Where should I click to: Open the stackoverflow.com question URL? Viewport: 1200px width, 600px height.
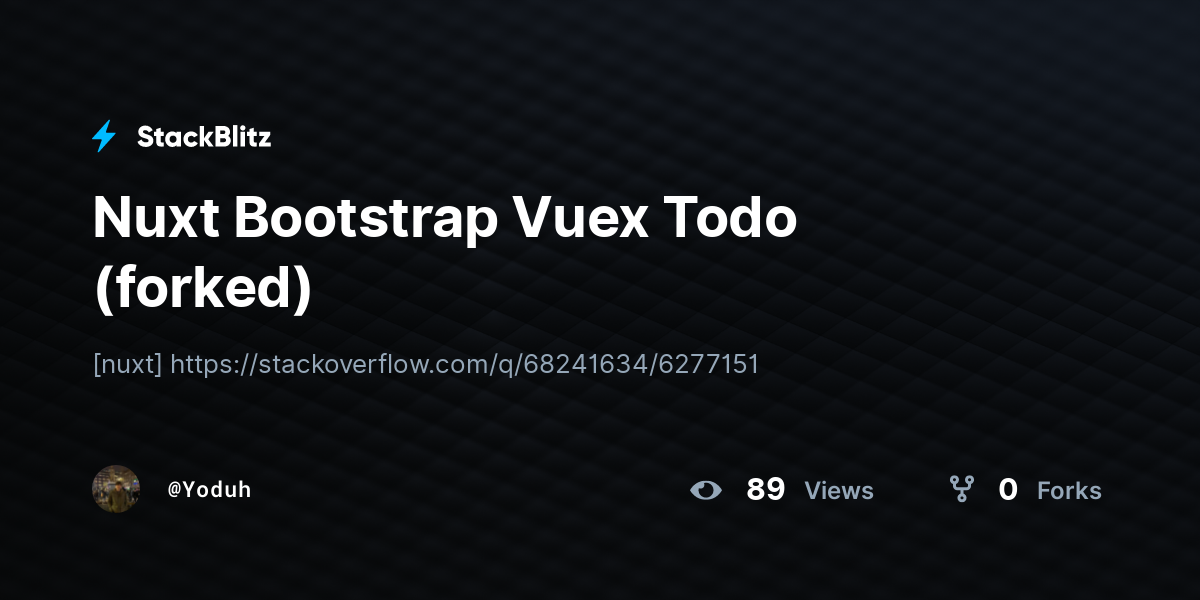point(464,364)
